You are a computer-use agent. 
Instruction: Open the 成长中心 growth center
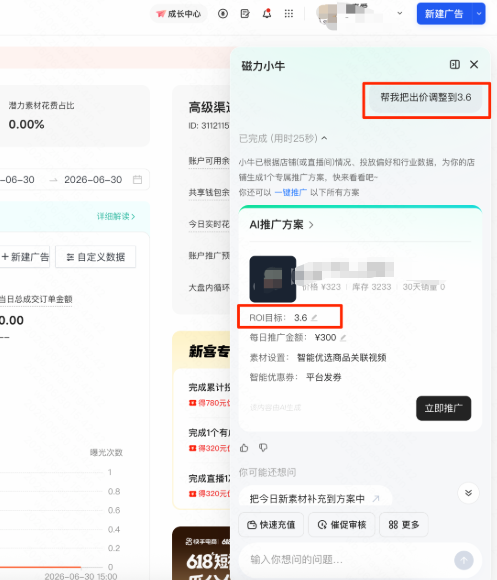point(179,14)
